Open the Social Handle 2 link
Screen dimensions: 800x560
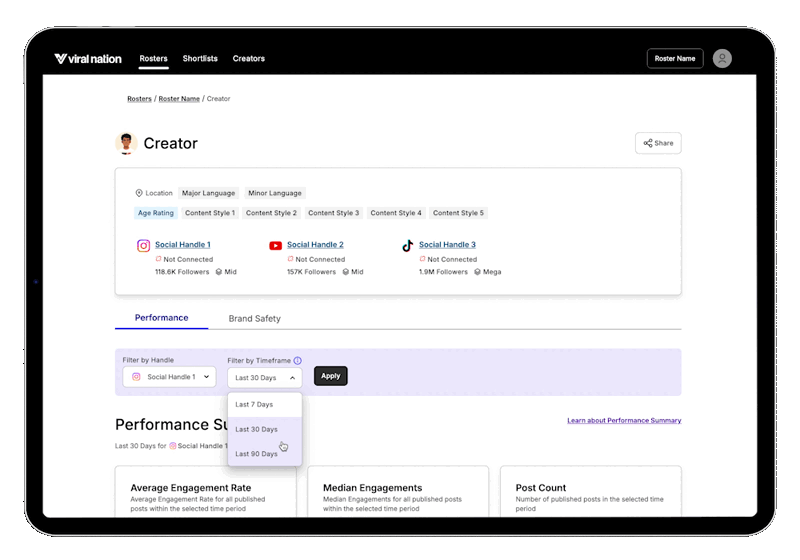pos(315,245)
